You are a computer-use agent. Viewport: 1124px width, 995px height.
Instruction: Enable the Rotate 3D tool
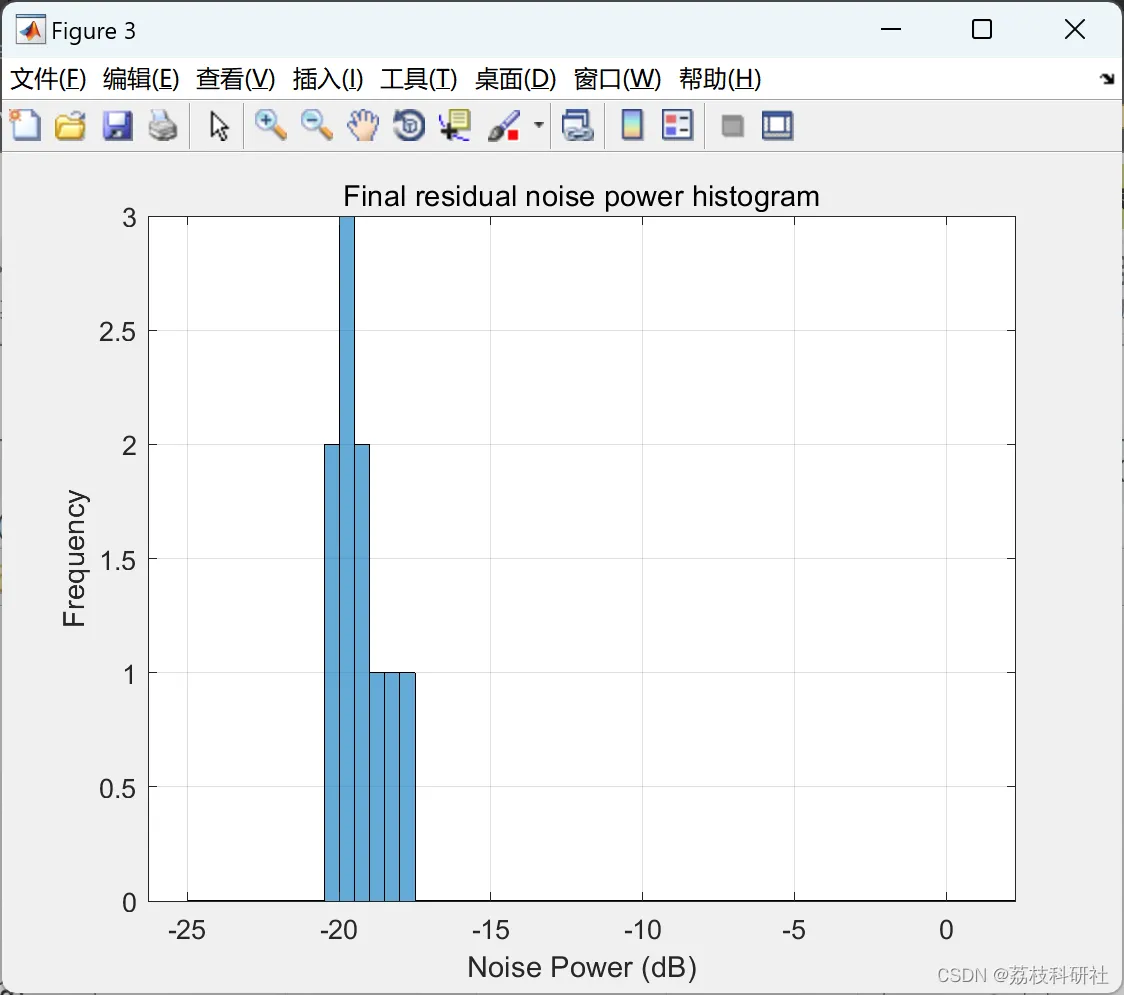(x=409, y=125)
